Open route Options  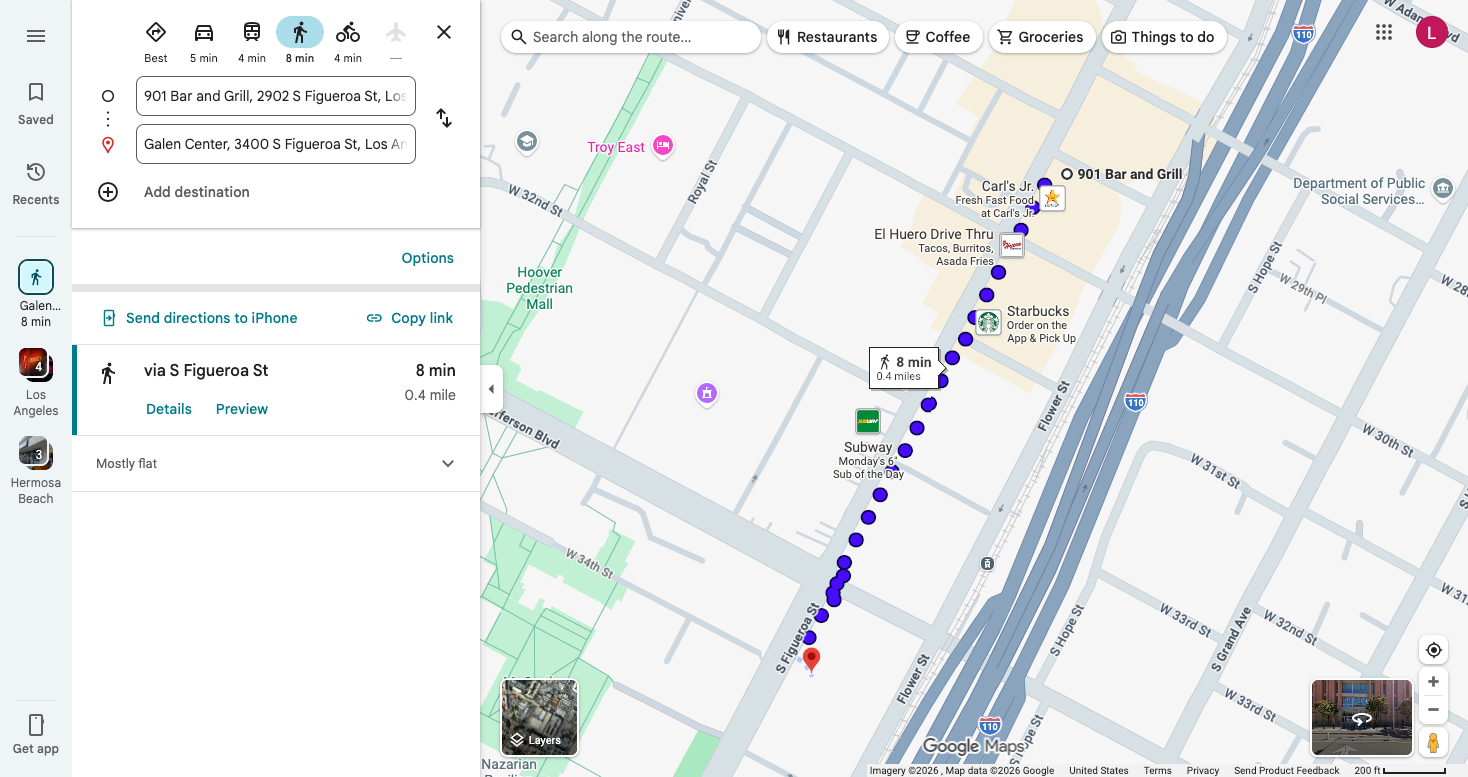click(427, 258)
